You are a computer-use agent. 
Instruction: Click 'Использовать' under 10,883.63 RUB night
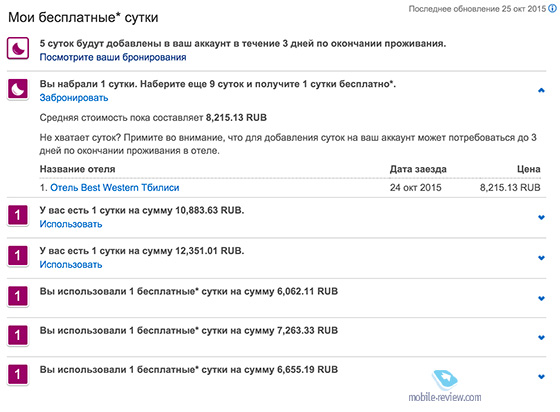(x=71, y=224)
